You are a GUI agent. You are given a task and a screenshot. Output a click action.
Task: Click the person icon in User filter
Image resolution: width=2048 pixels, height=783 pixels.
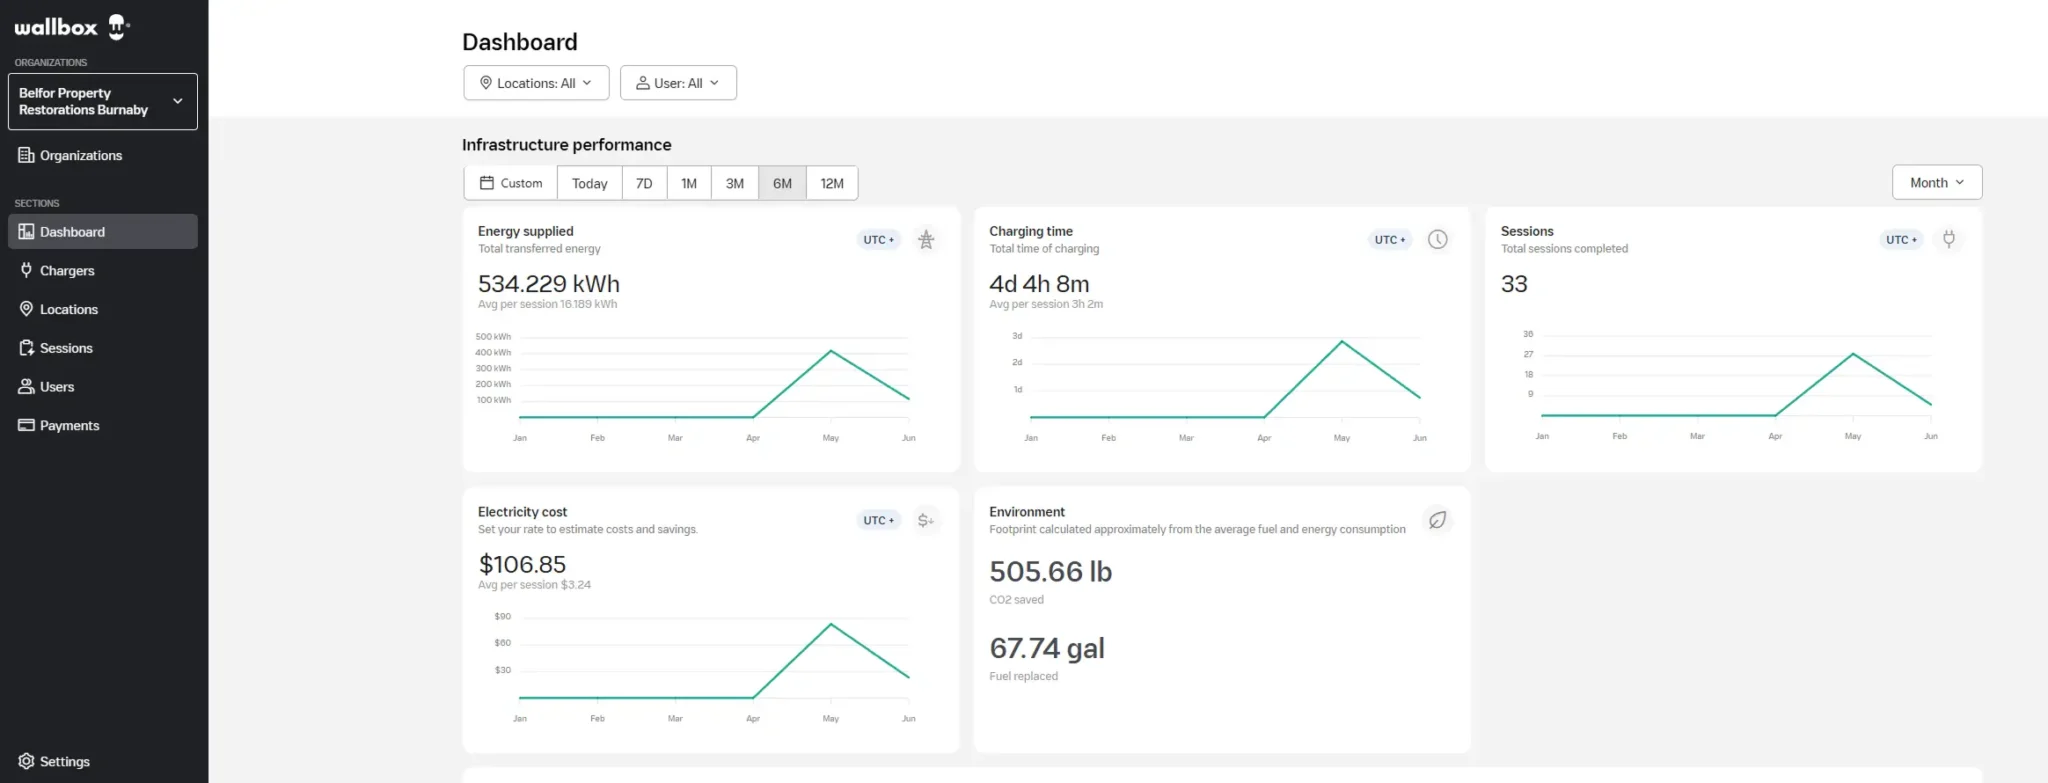point(643,83)
